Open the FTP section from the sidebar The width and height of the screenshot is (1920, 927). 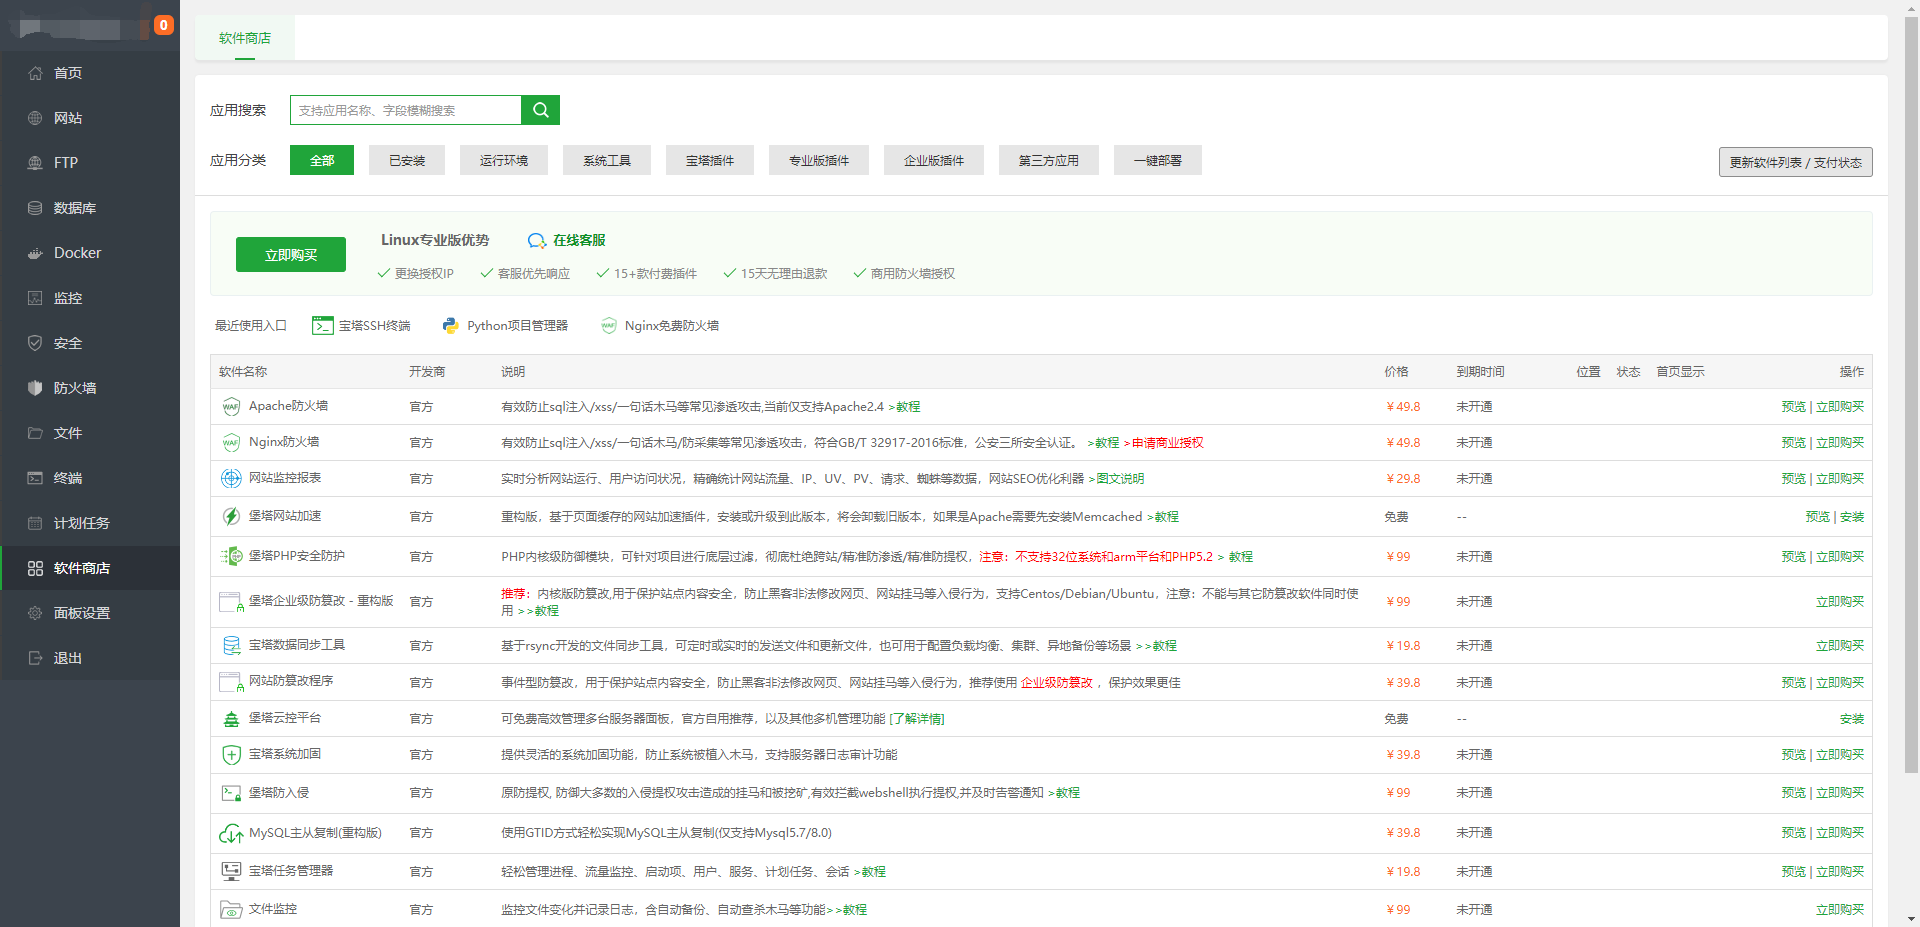point(64,162)
